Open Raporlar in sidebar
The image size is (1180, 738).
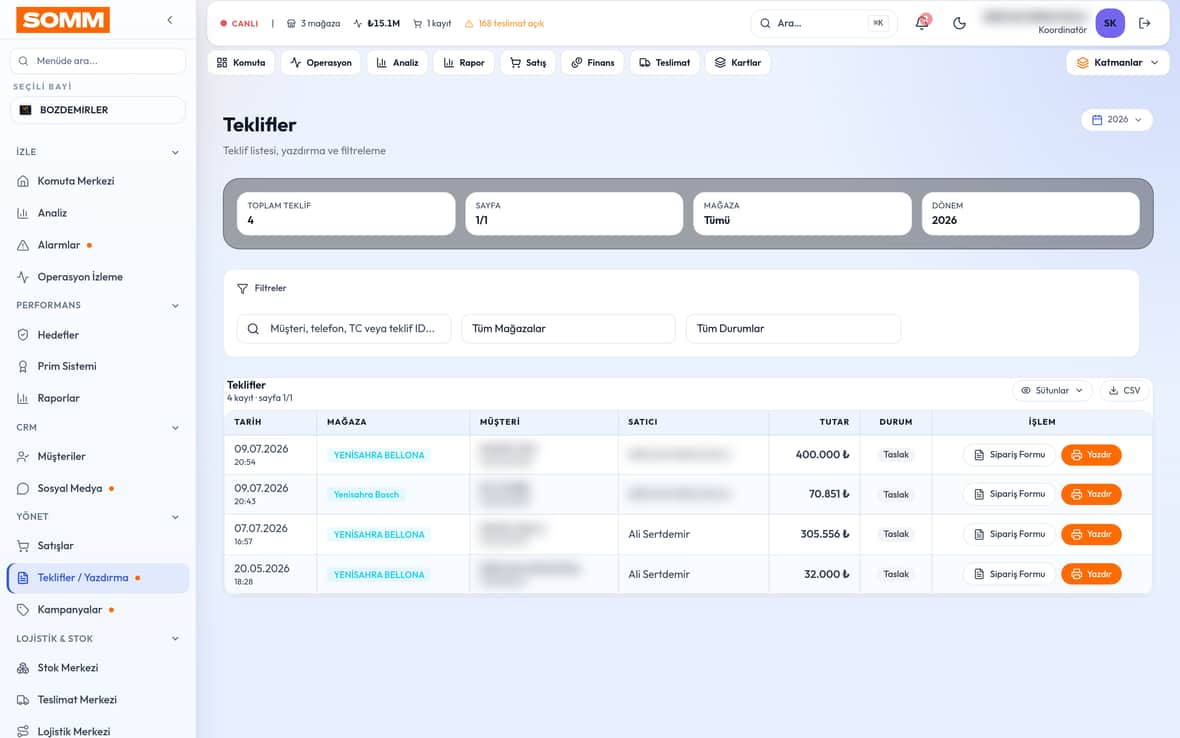point(98,398)
